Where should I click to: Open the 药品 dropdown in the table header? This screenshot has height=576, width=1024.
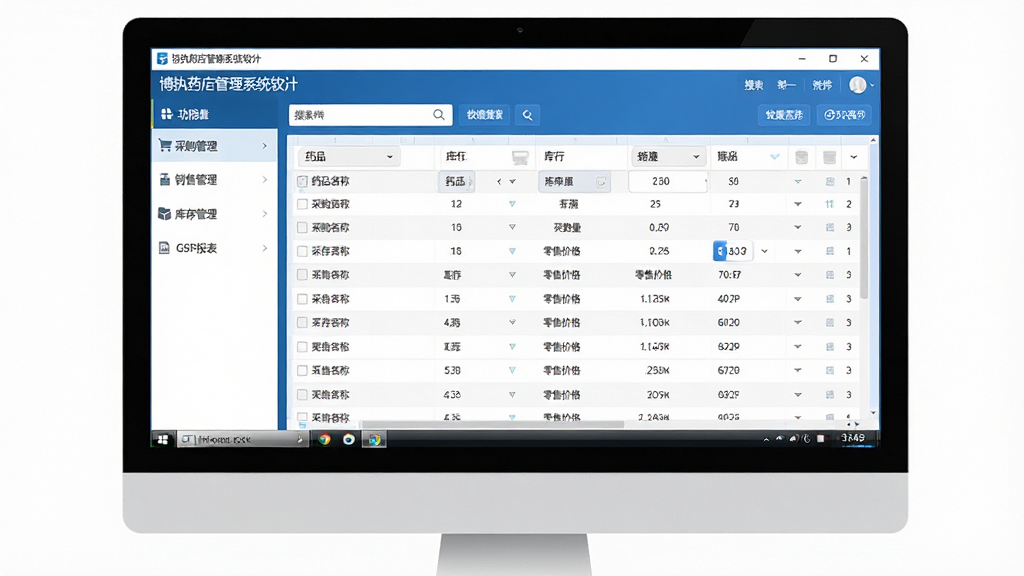(348, 157)
